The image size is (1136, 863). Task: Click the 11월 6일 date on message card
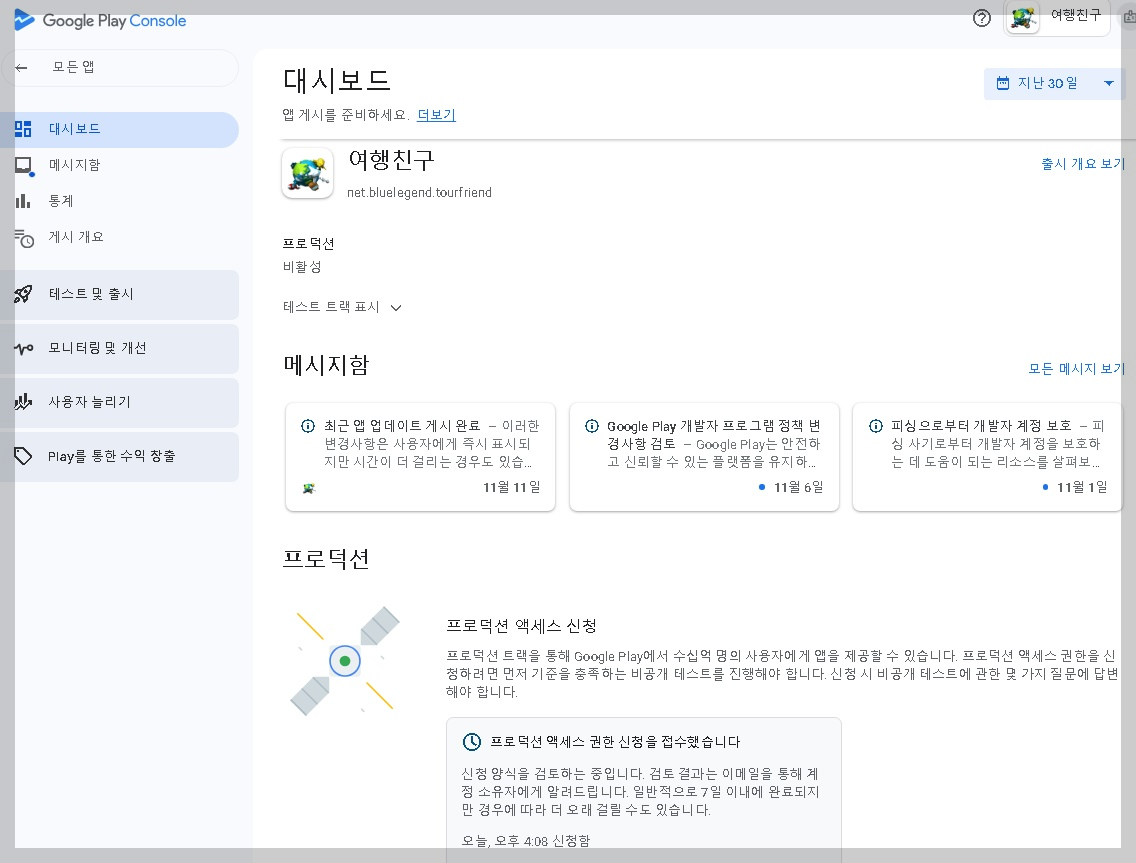pos(798,487)
